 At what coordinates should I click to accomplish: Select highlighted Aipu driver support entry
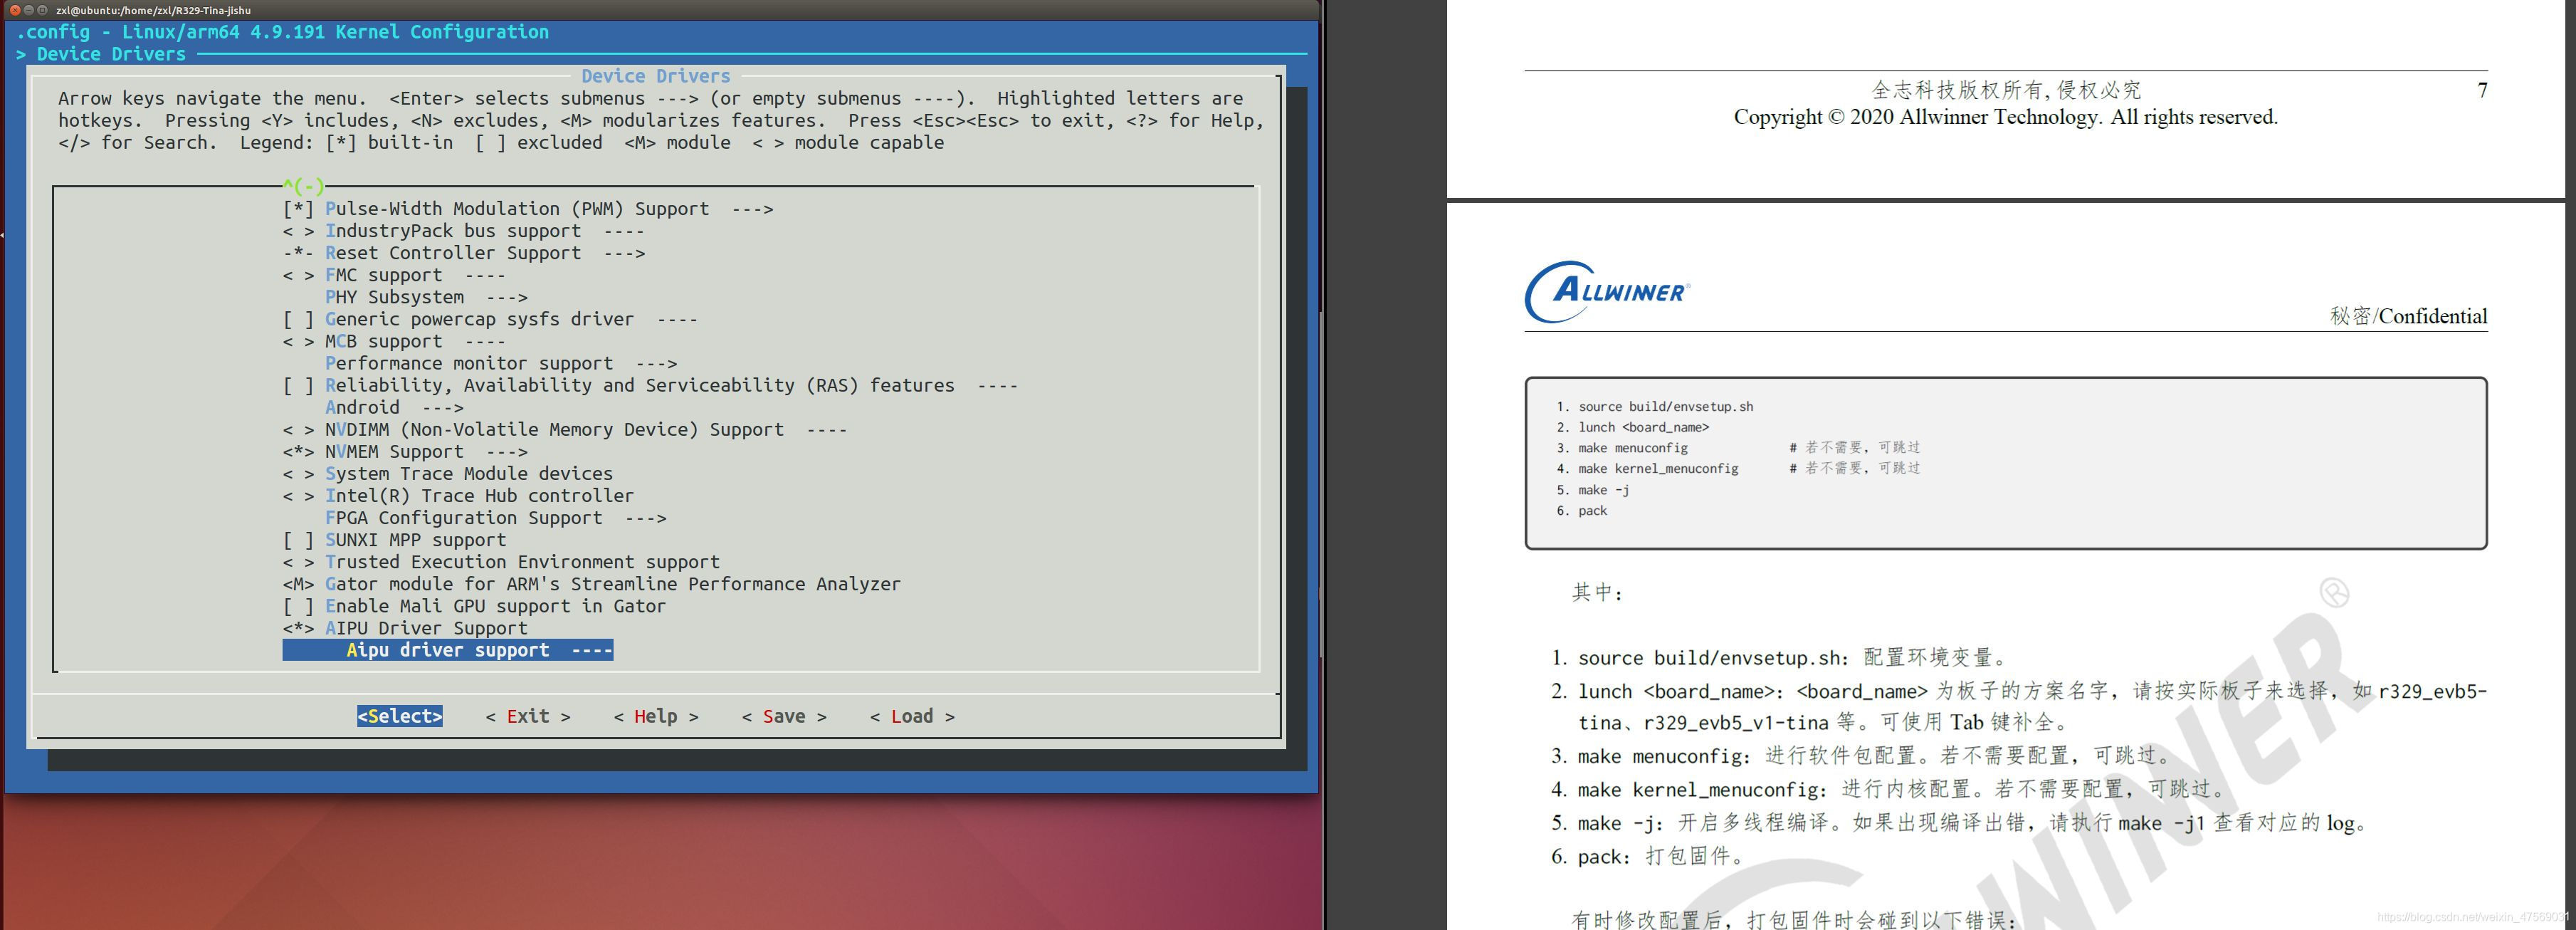click(448, 650)
